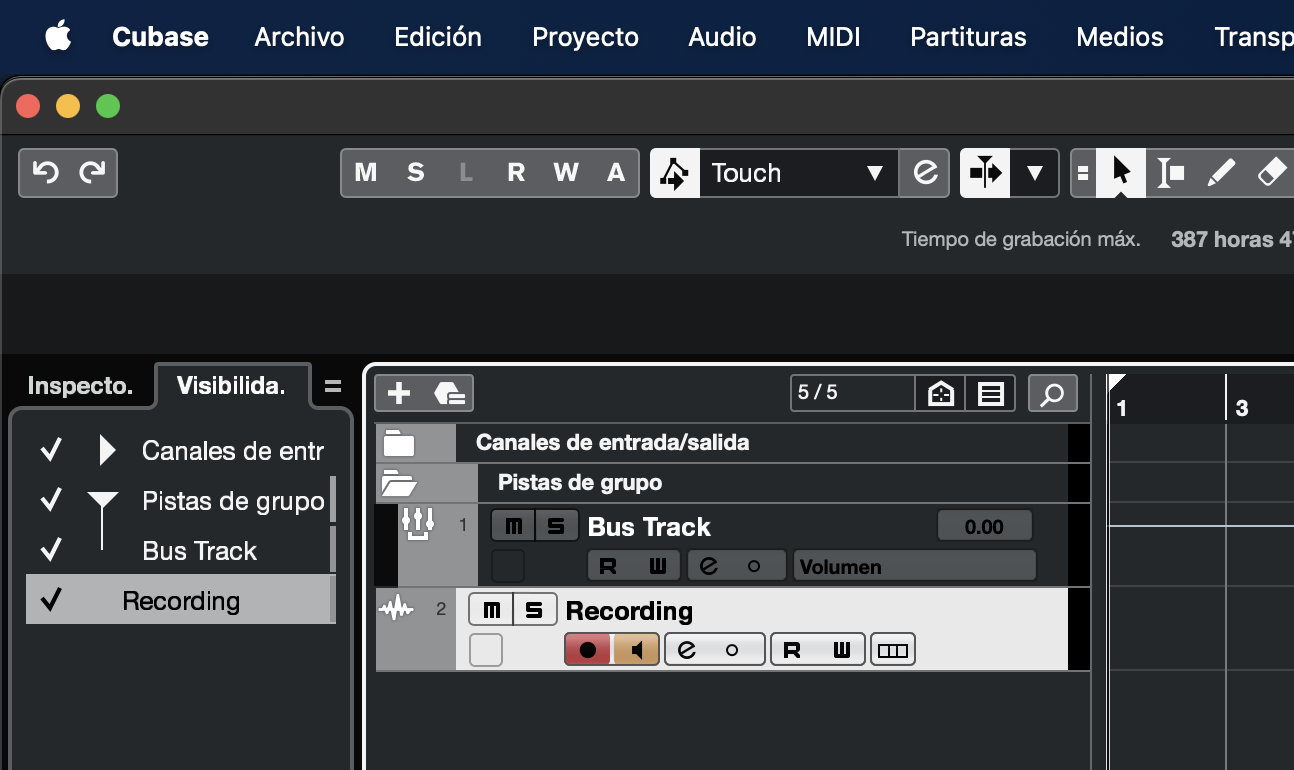Switch to the Inspecto. tab

pyautogui.click(x=79, y=386)
